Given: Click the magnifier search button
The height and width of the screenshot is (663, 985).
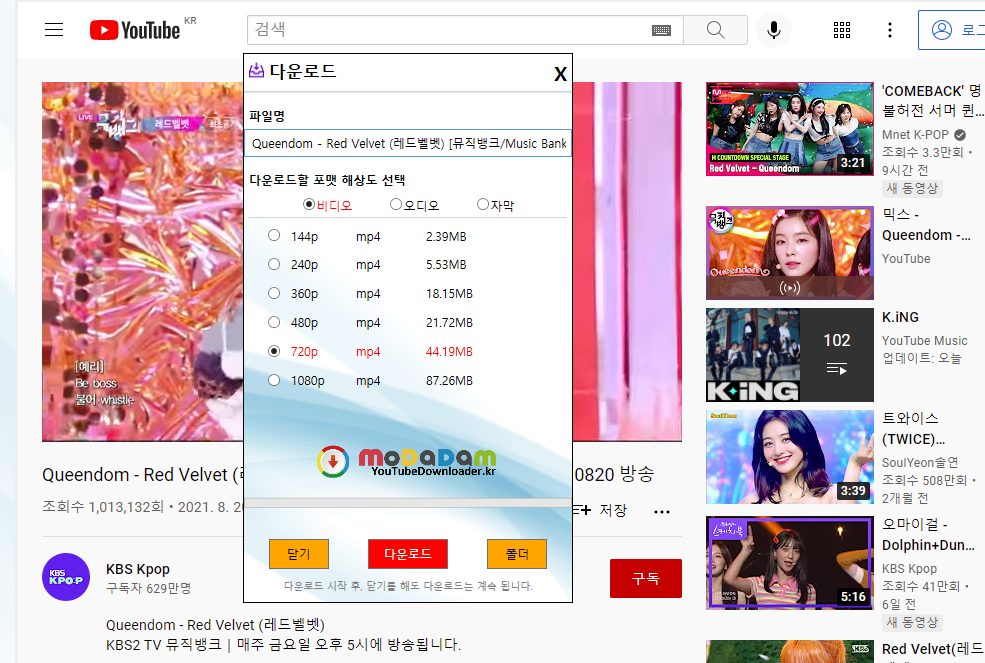Looking at the screenshot, I should [716, 30].
